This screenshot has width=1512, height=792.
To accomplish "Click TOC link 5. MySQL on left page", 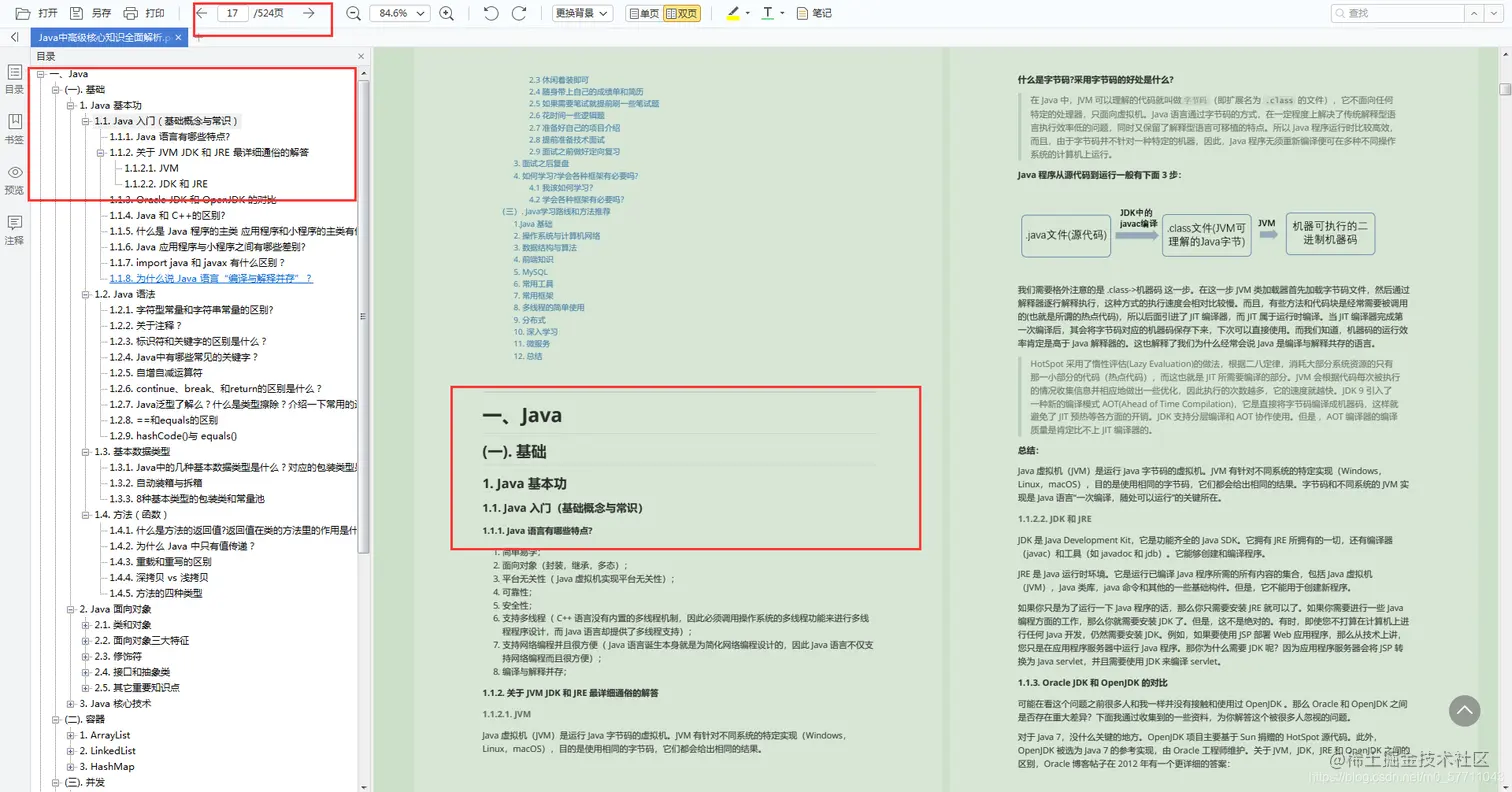I will coord(531,271).
